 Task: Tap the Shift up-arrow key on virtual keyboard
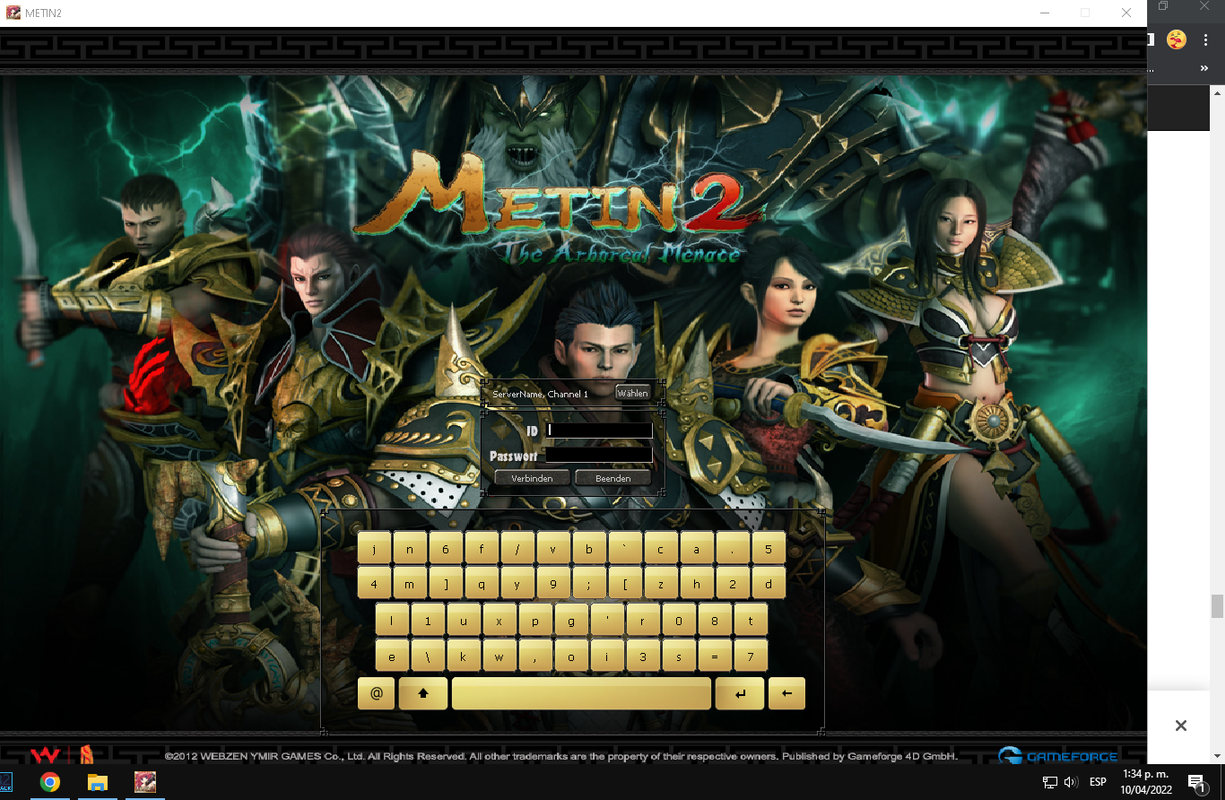coord(423,693)
